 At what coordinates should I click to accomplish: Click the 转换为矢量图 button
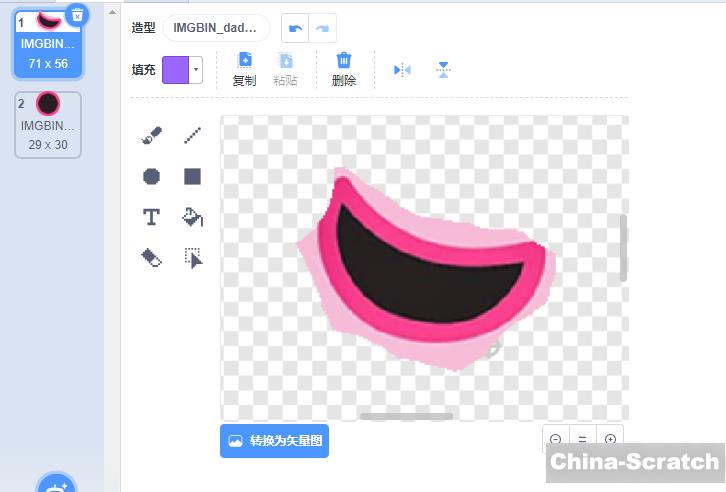[x=274, y=440]
